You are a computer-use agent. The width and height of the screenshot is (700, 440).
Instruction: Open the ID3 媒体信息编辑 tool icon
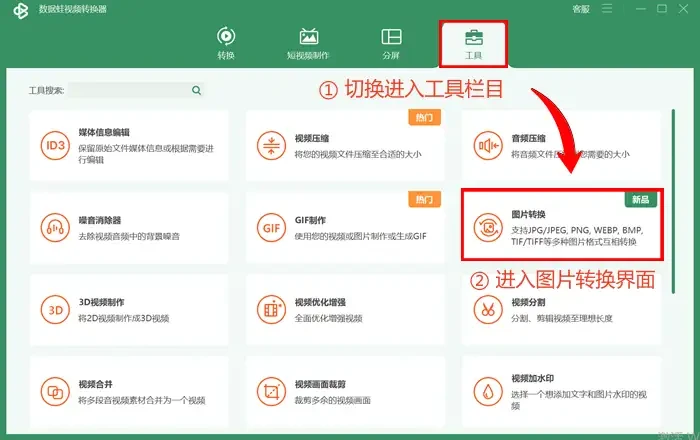55,145
